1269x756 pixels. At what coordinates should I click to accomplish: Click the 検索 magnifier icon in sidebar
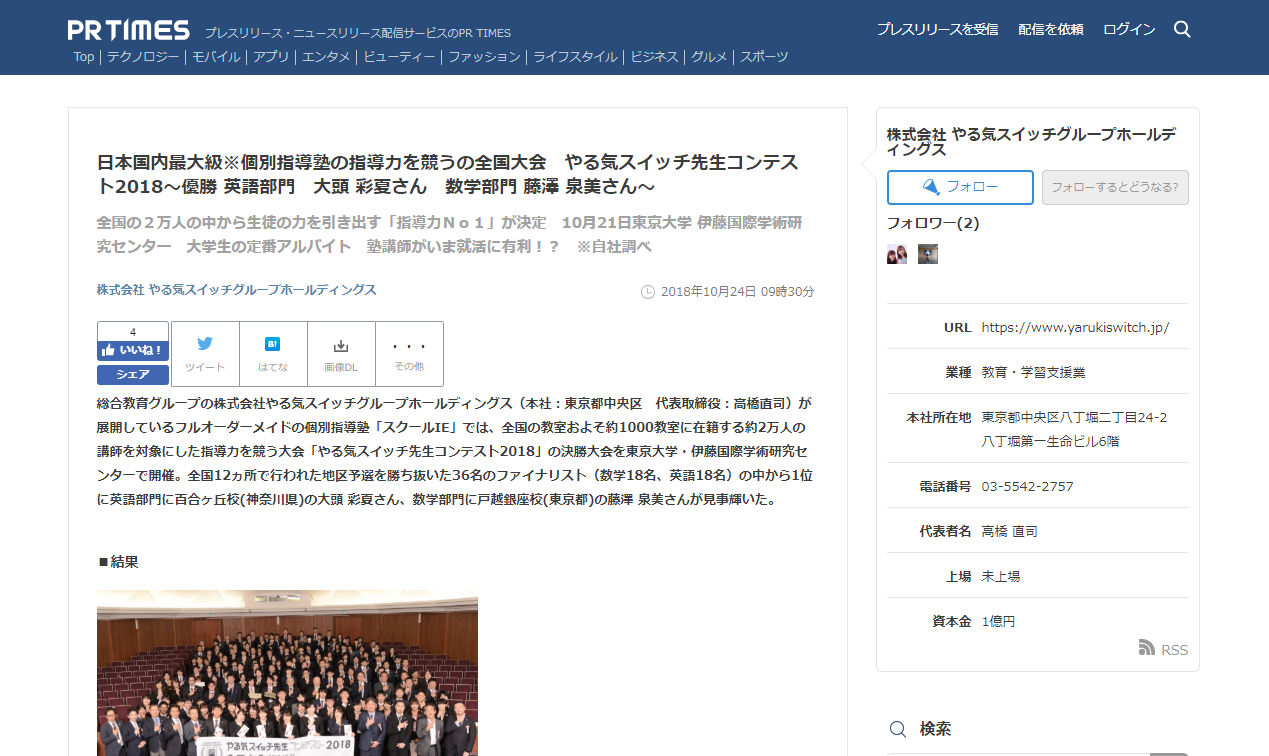899,729
